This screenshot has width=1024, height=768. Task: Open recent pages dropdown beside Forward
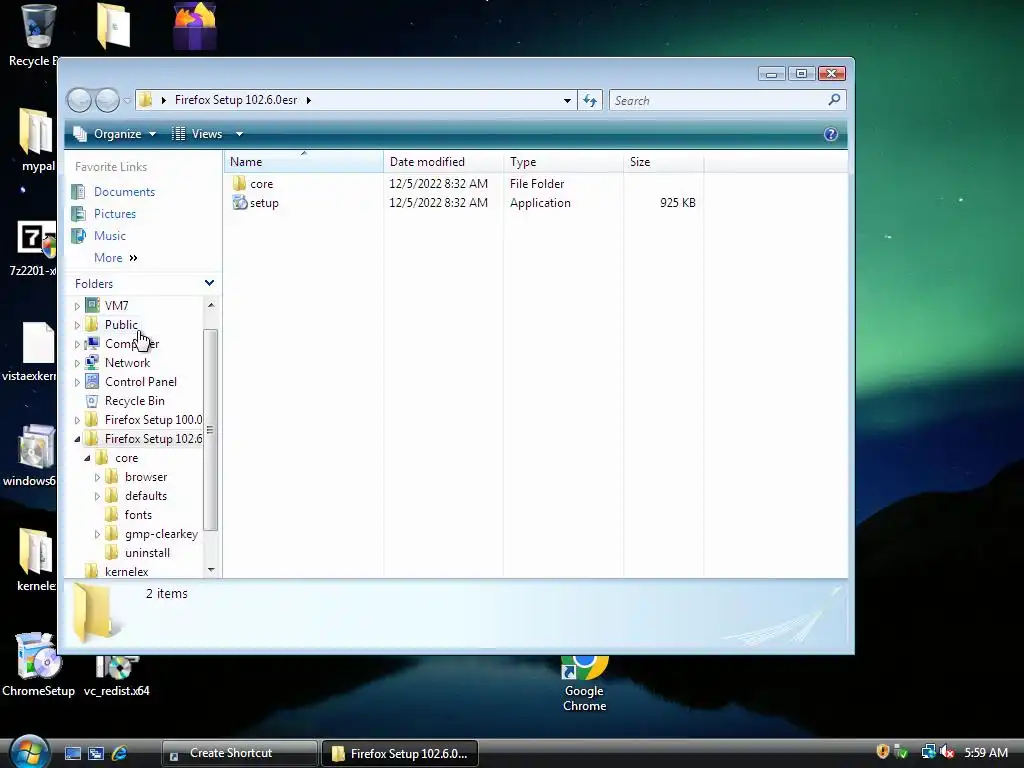pyautogui.click(x=127, y=101)
